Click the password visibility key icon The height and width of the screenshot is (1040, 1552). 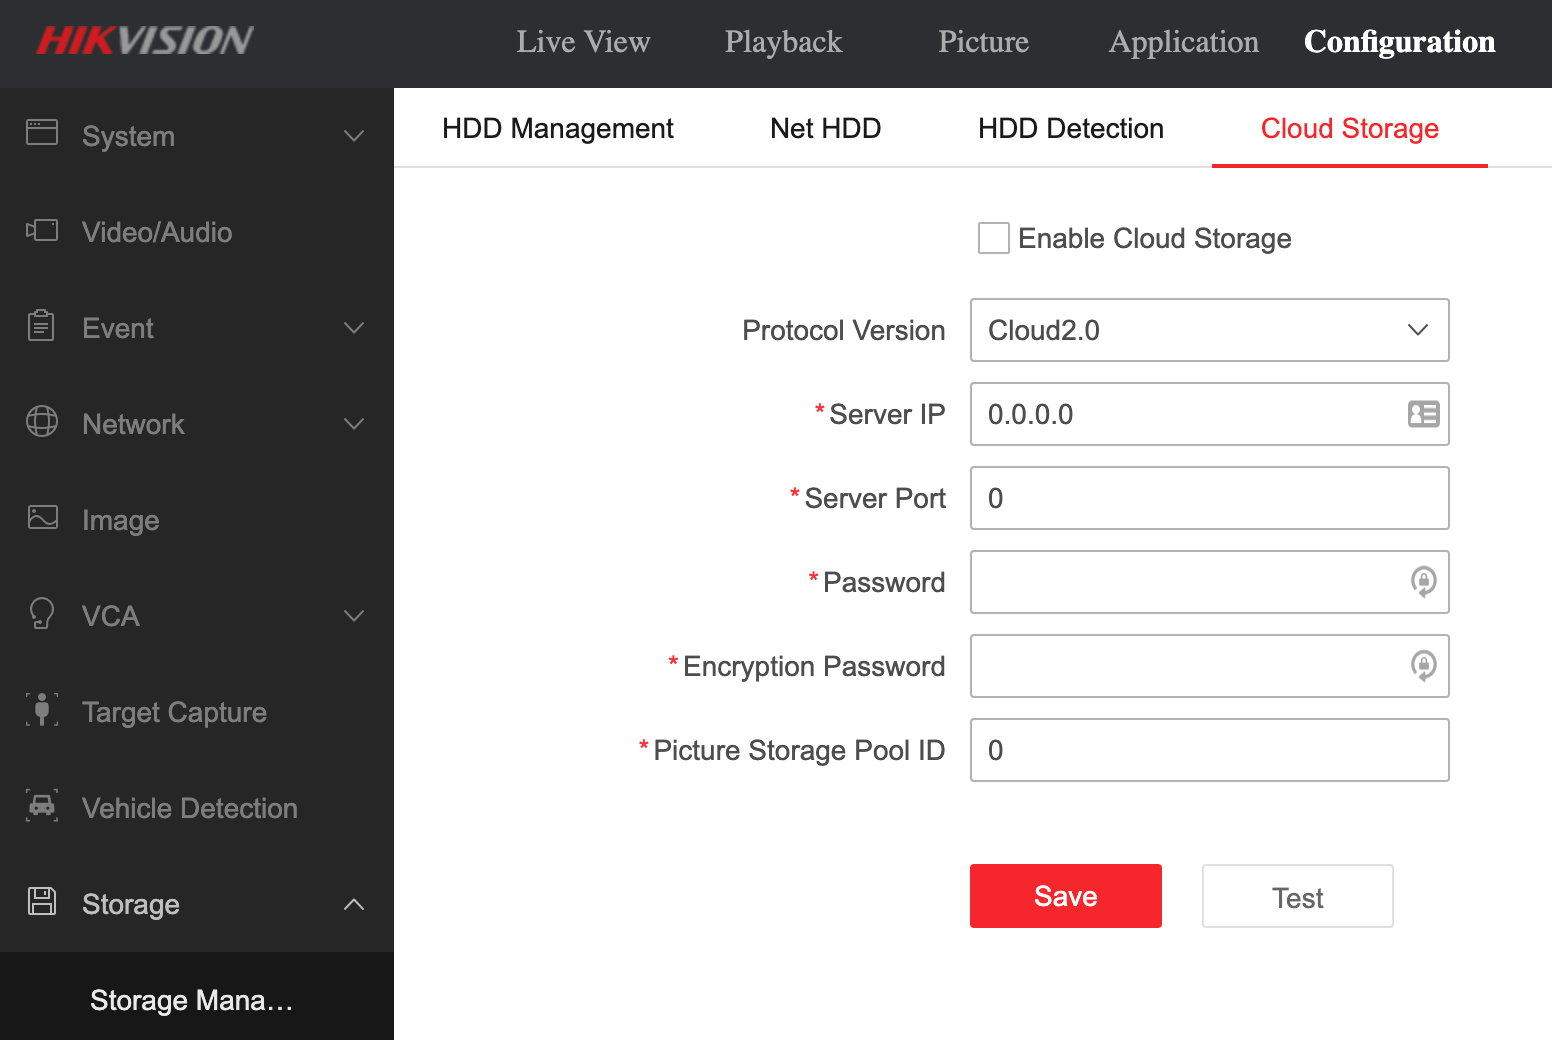[x=1424, y=583]
